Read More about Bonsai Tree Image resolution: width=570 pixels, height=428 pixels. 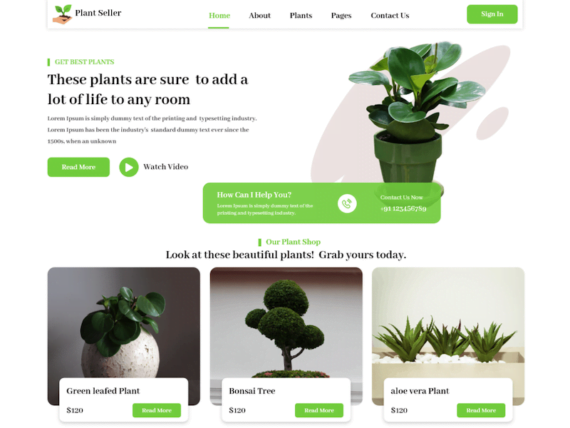319,410
